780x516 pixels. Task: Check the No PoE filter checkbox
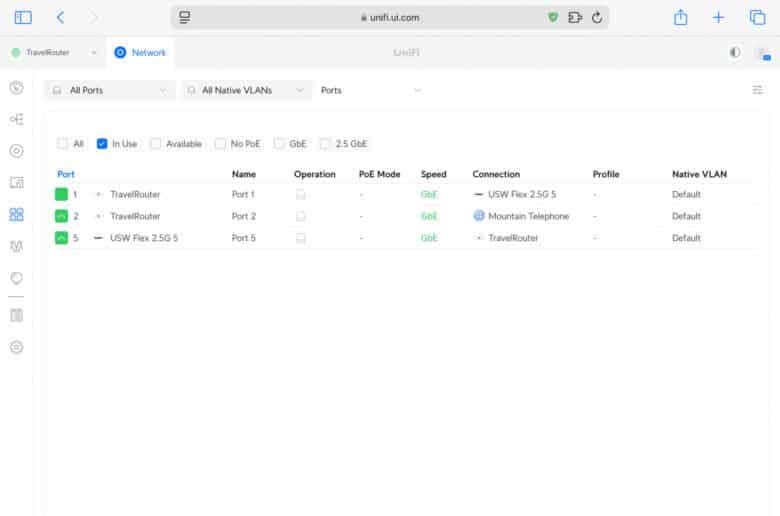[x=220, y=144]
